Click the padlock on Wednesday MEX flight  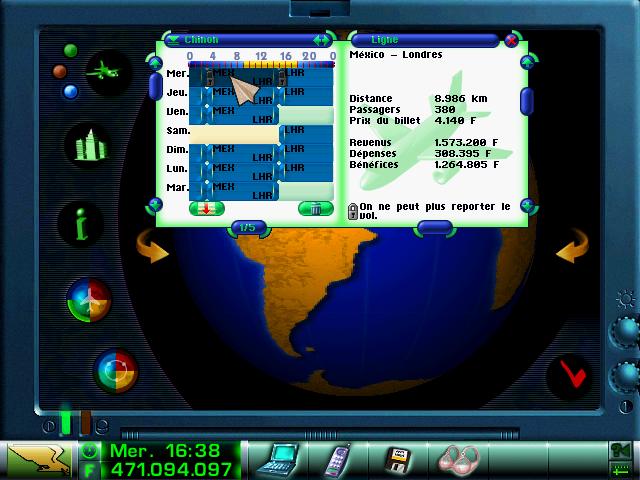pyautogui.click(x=209, y=77)
